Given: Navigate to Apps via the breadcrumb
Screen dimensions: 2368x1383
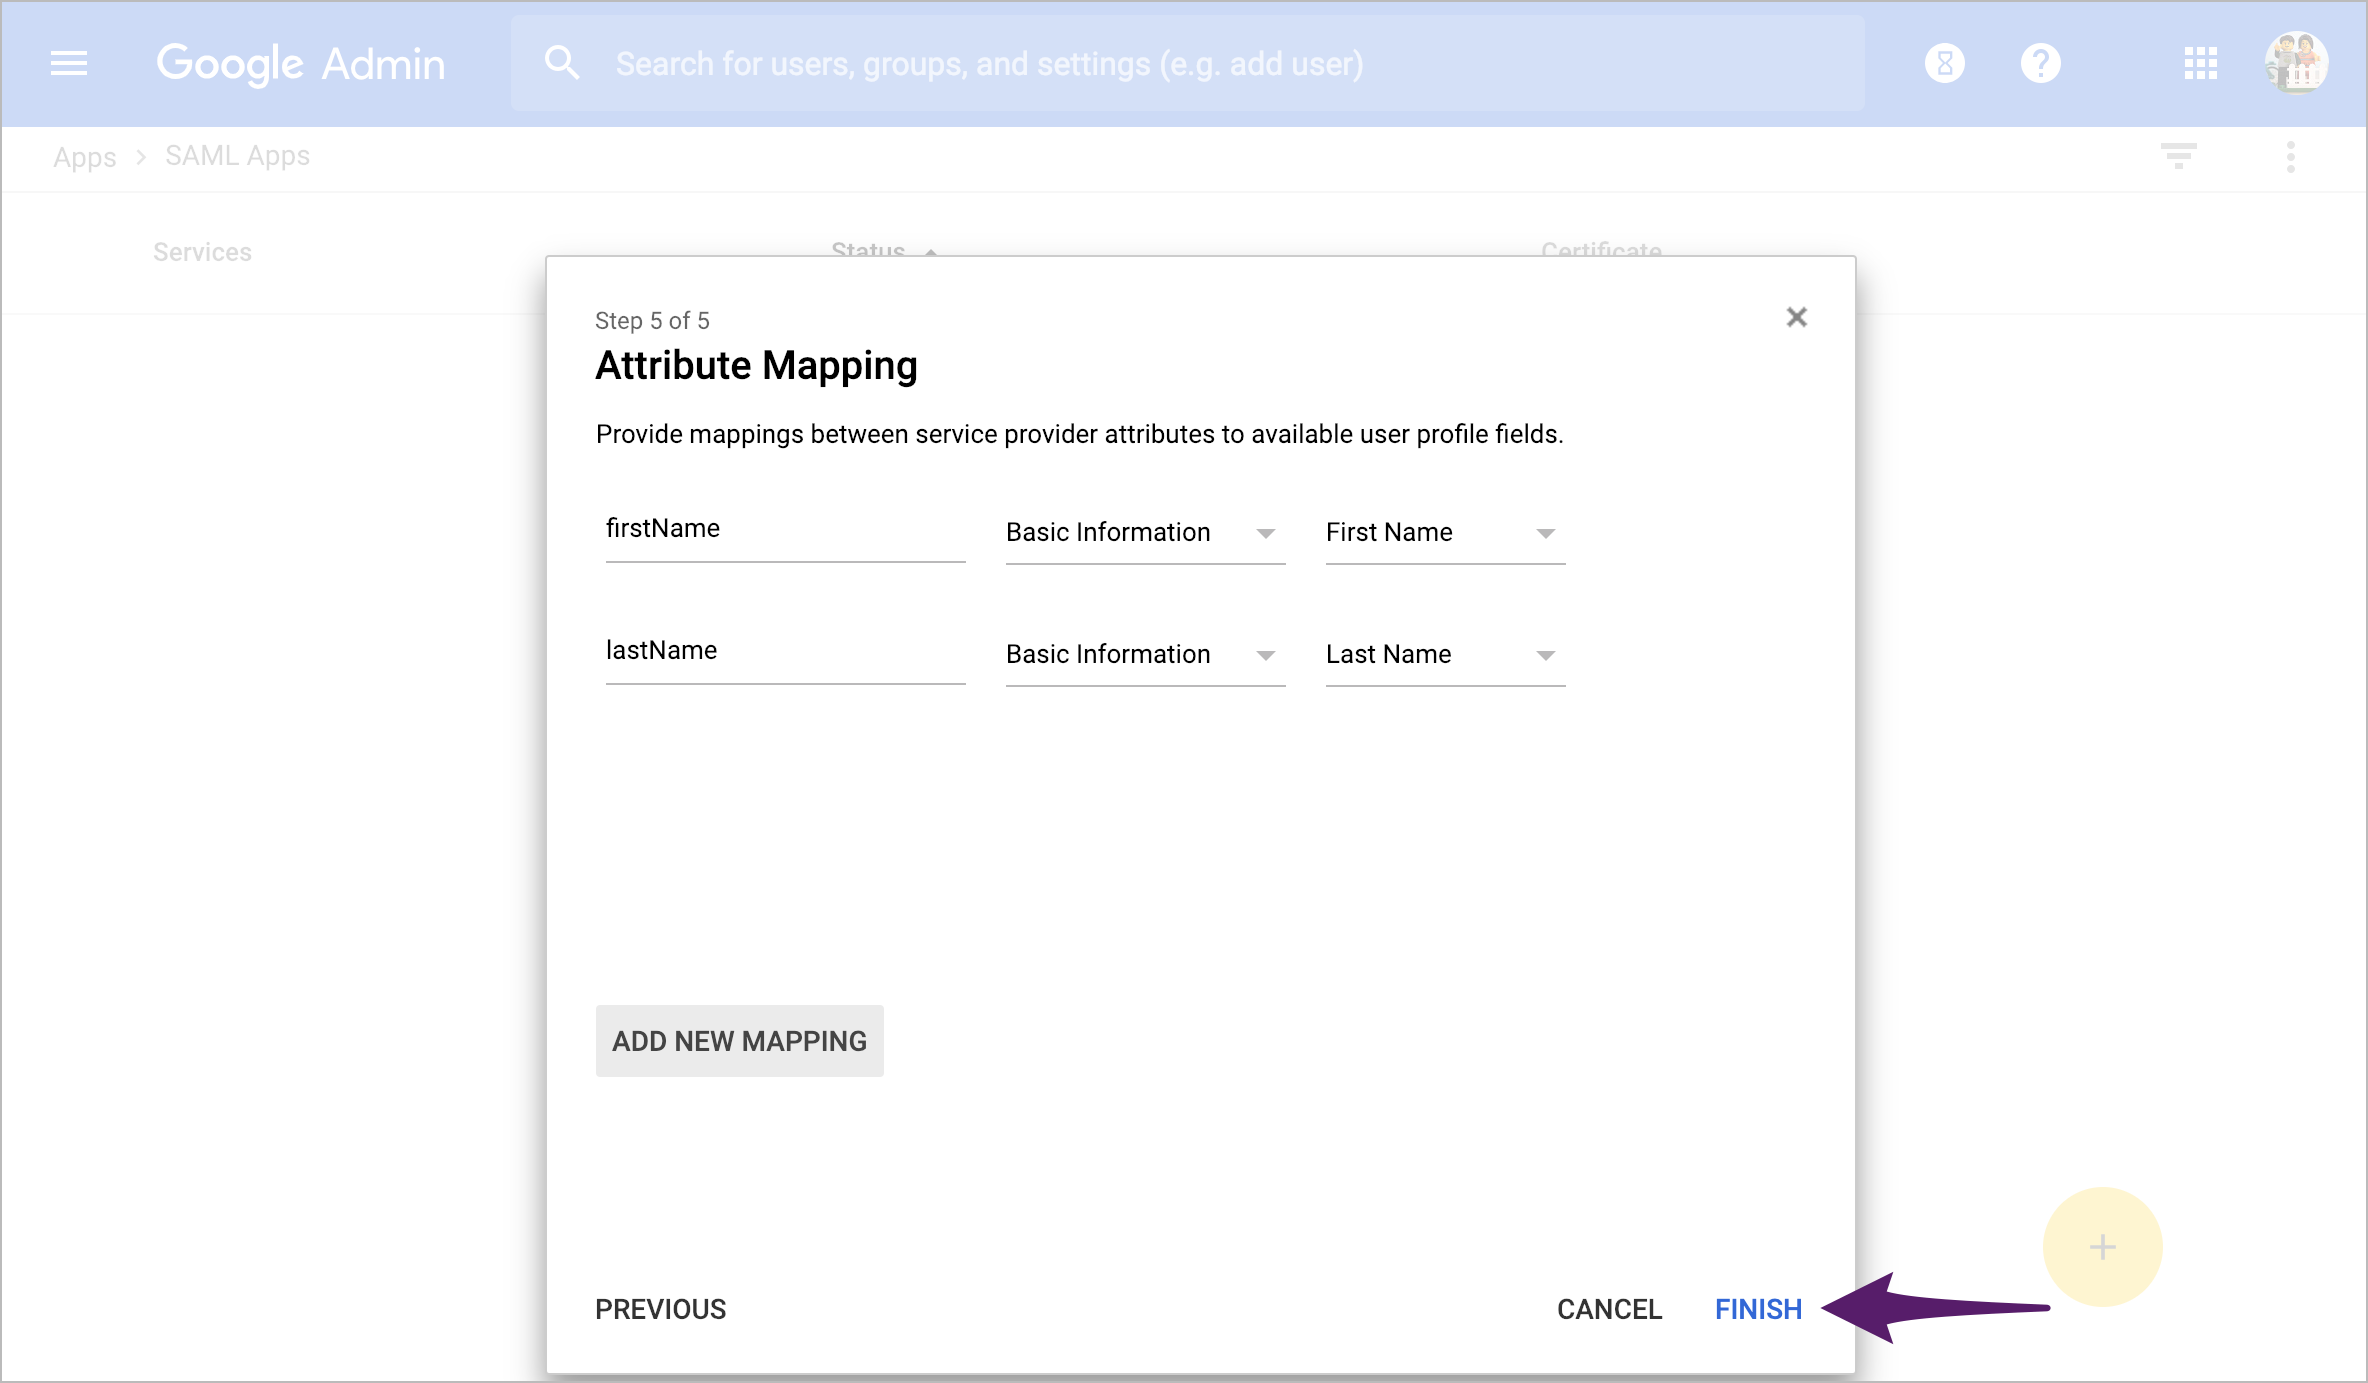Looking at the screenshot, I should click(84, 157).
